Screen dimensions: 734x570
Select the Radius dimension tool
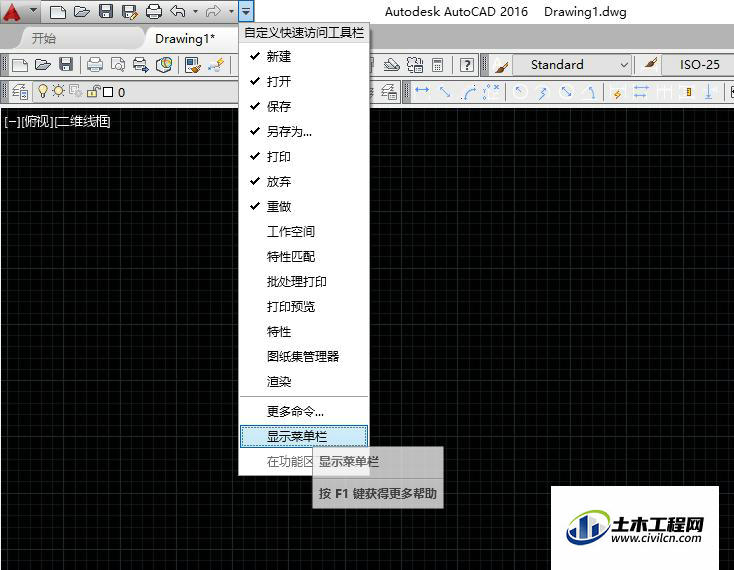pyautogui.click(x=519, y=92)
